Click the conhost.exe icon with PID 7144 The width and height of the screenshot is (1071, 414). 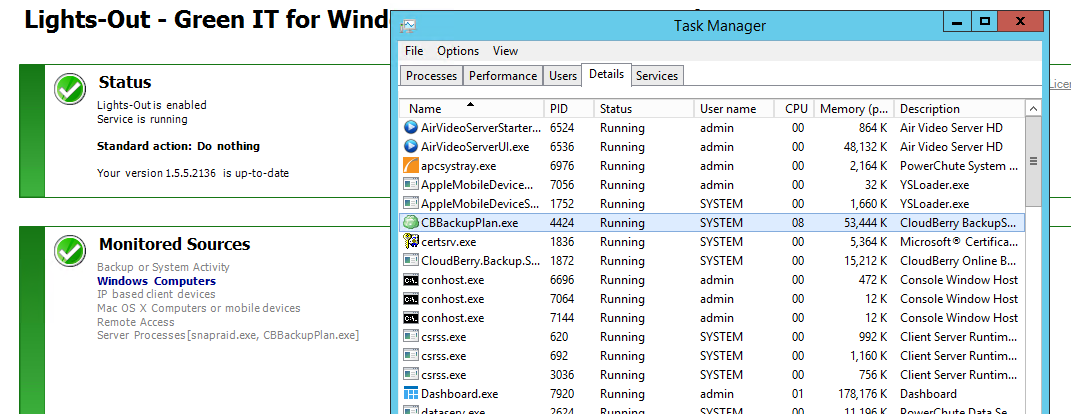[411, 318]
